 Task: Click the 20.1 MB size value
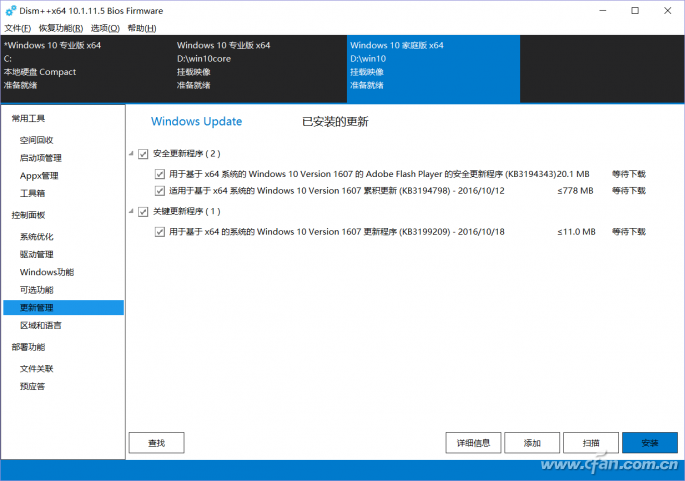573,174
